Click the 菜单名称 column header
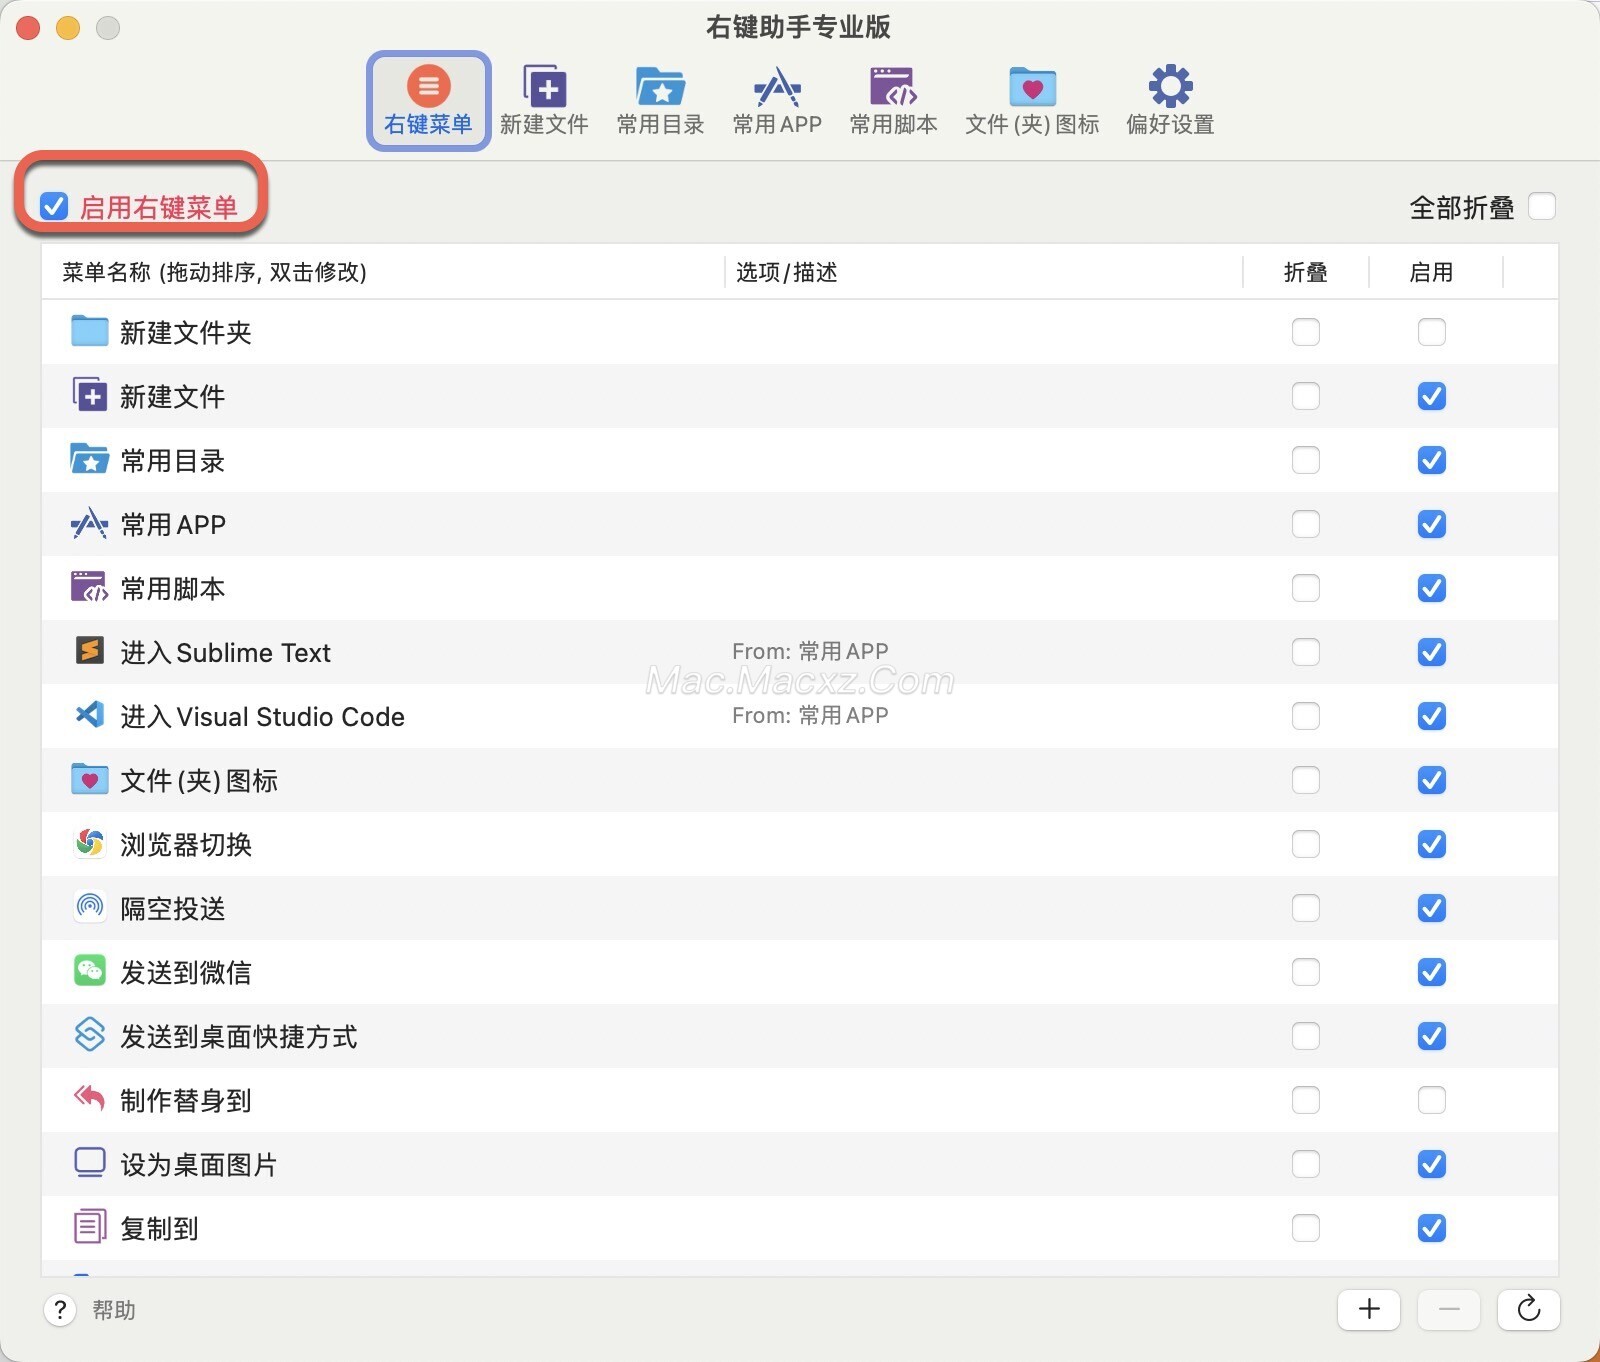The image size is (1600, 1362). [x=214, y=272]
